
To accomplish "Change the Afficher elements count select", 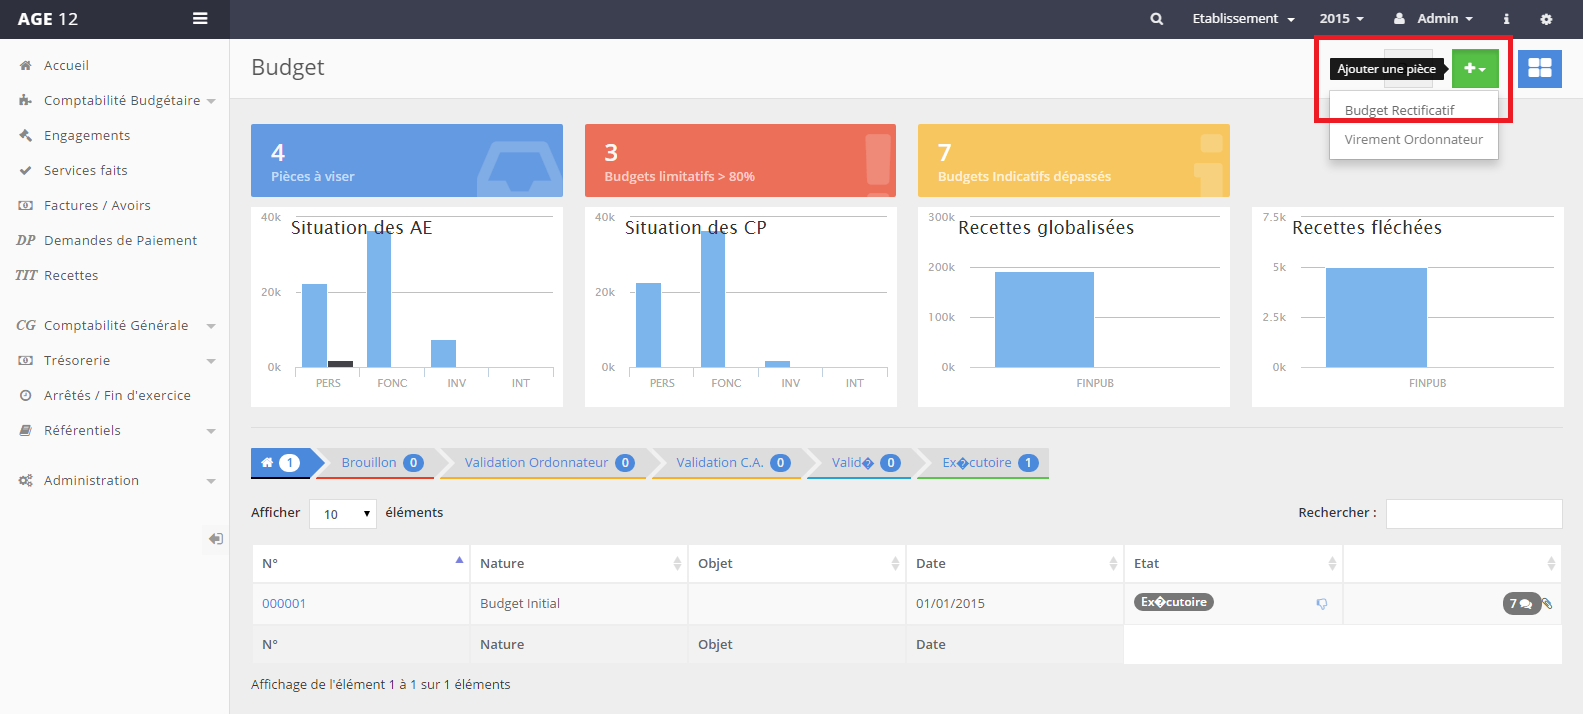I will click(343, 514).
